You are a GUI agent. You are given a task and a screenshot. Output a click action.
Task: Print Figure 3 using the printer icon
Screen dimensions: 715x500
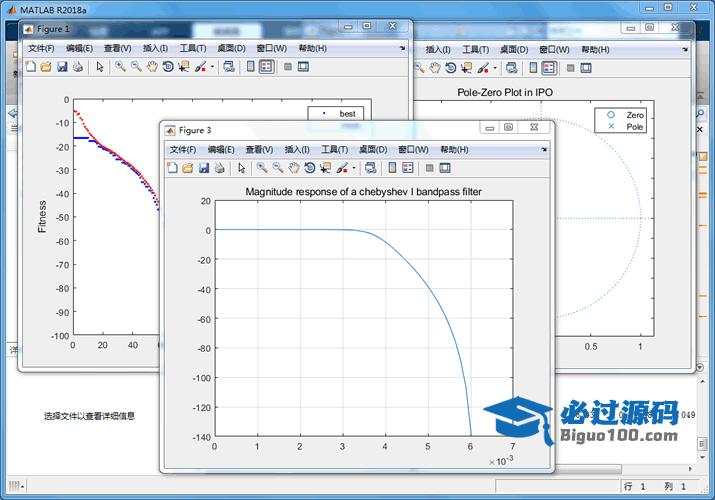coord(220,168)
